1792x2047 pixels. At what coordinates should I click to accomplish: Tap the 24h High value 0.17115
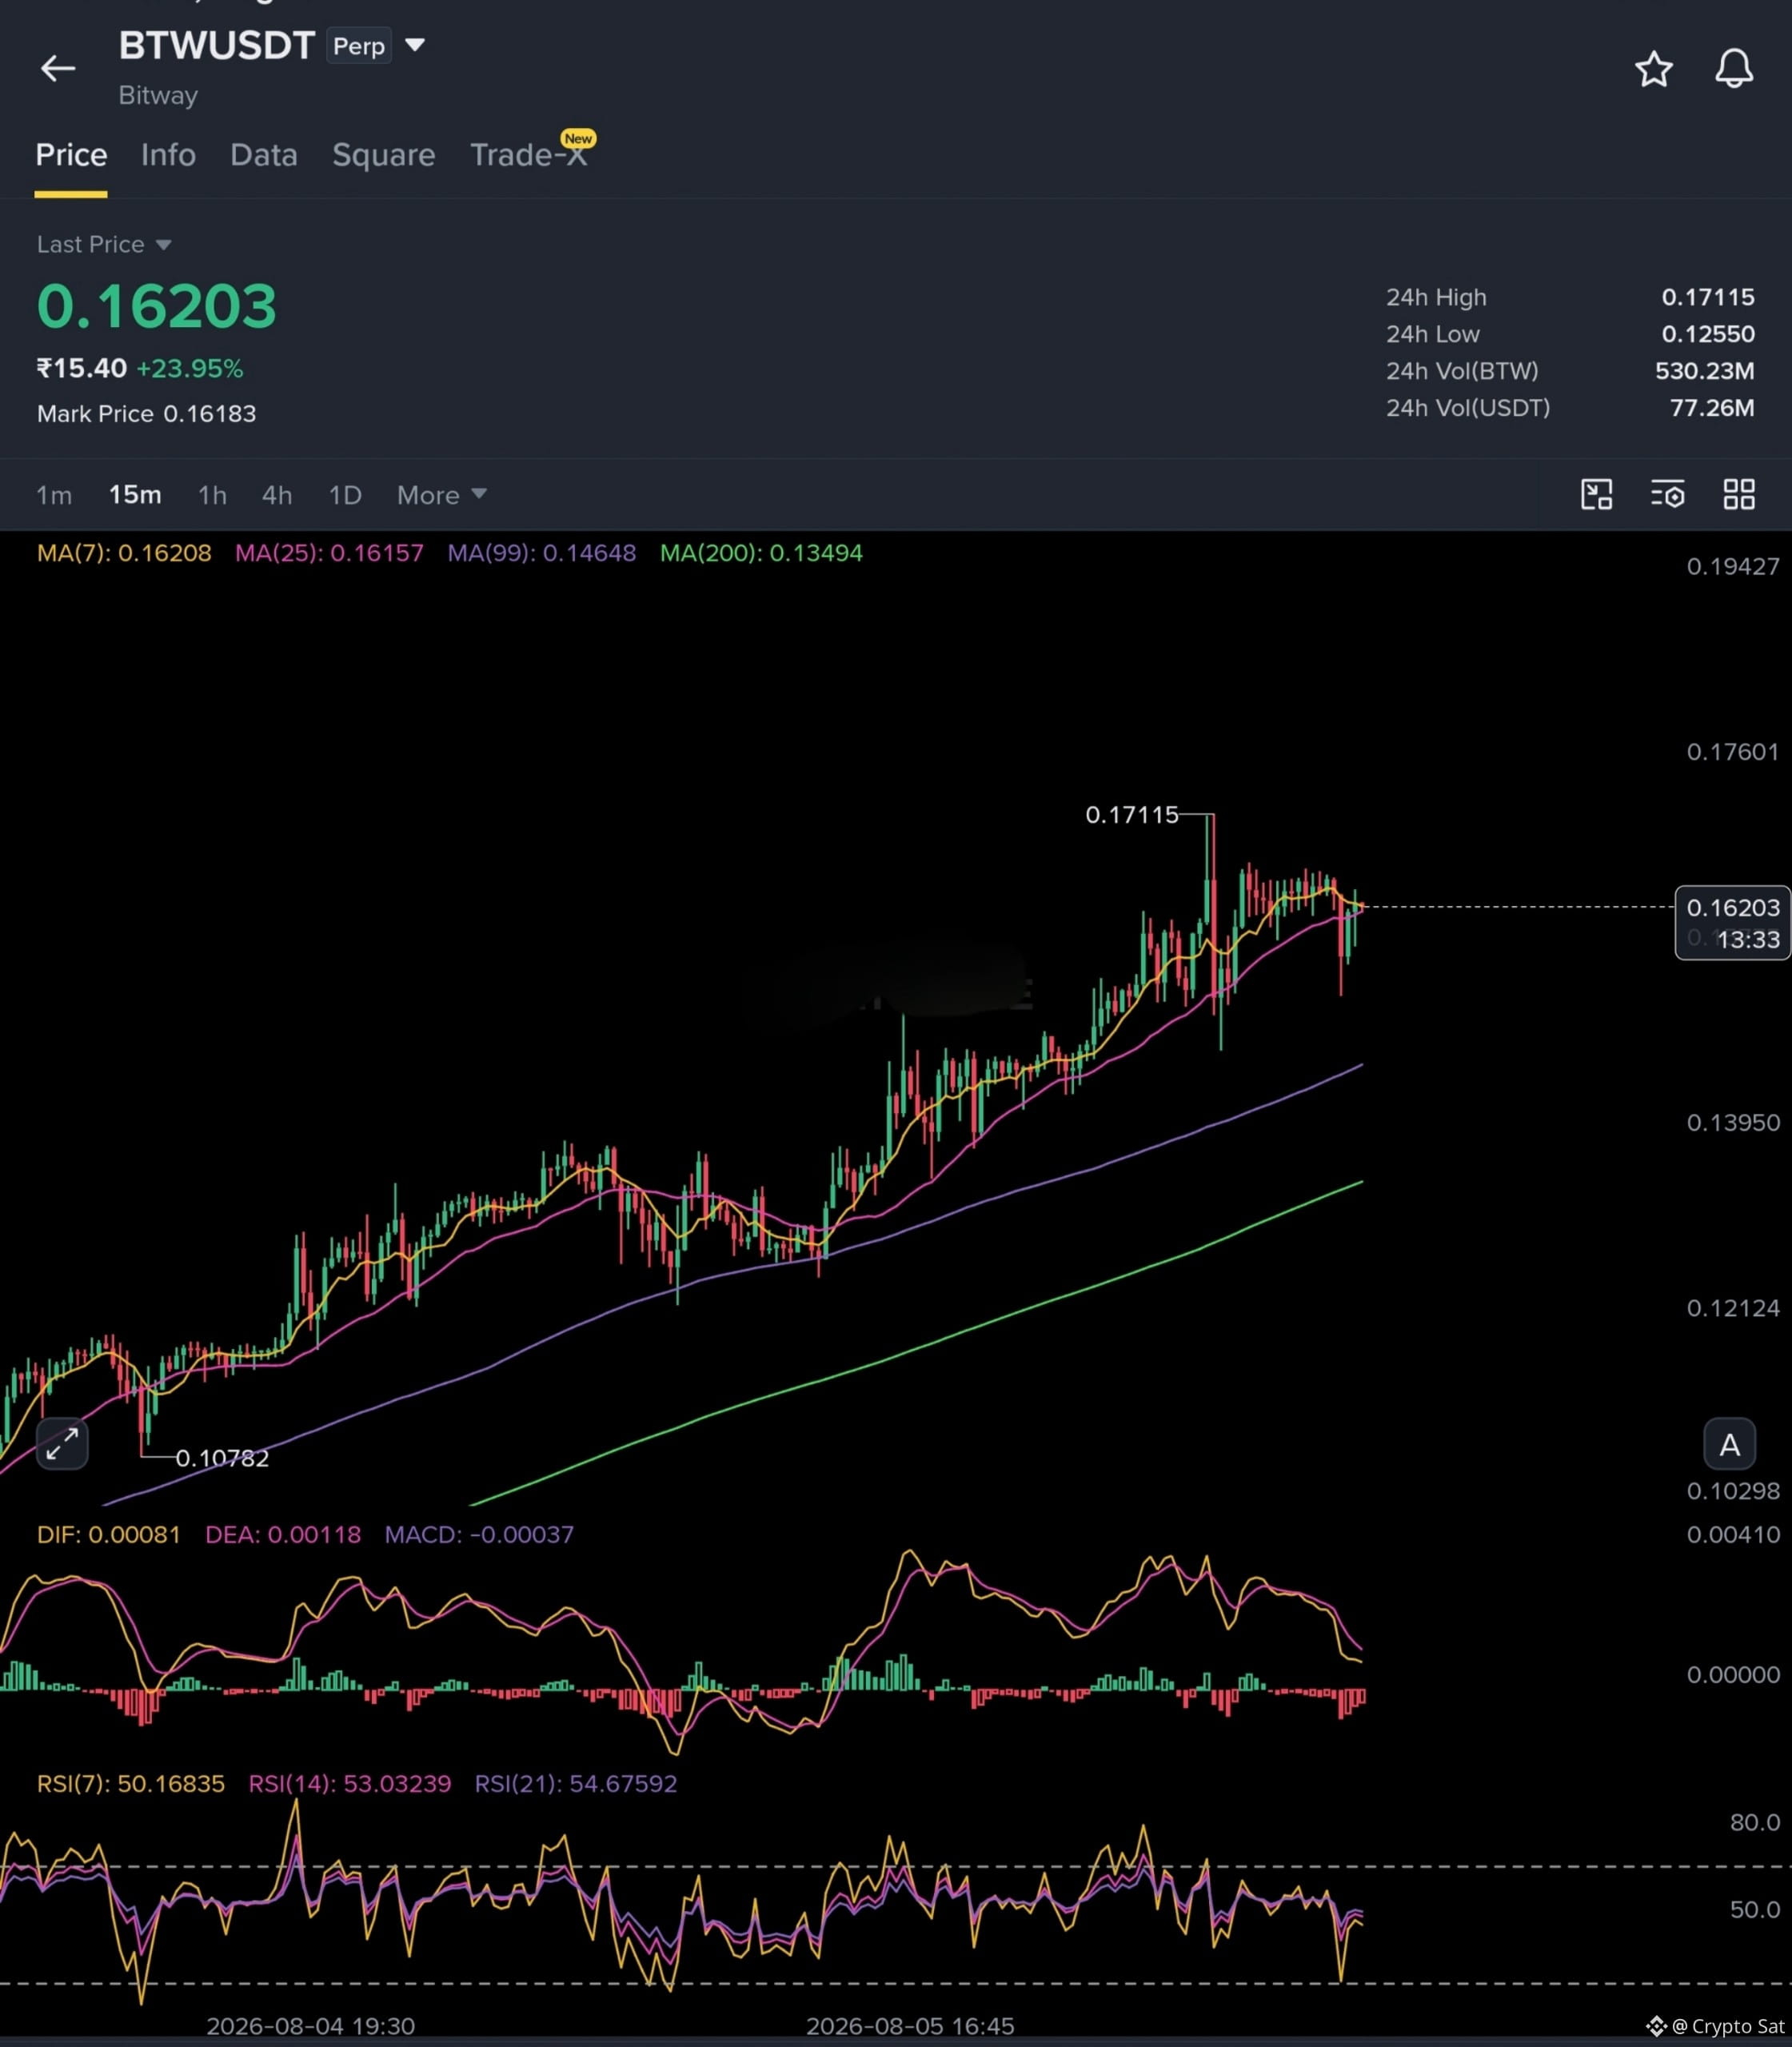pos(1708,297)
